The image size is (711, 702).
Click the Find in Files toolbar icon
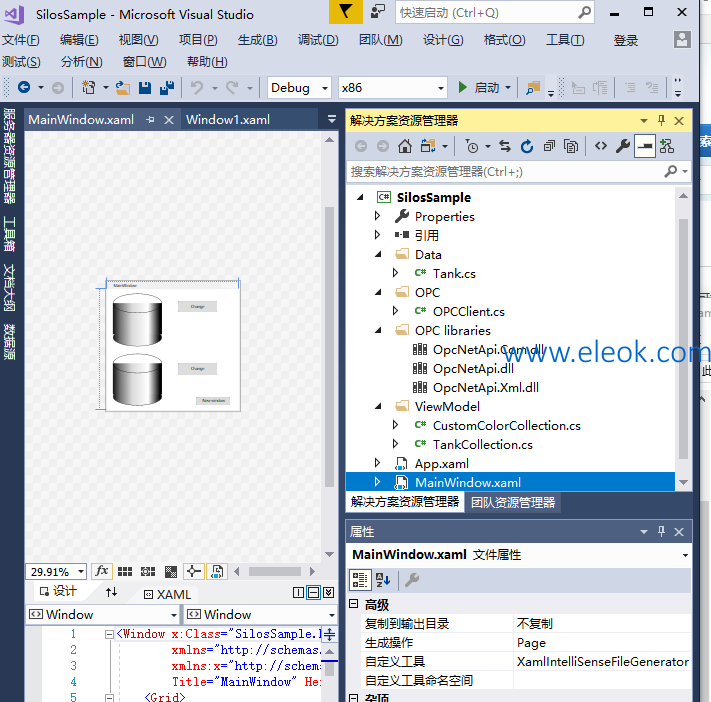533,88
